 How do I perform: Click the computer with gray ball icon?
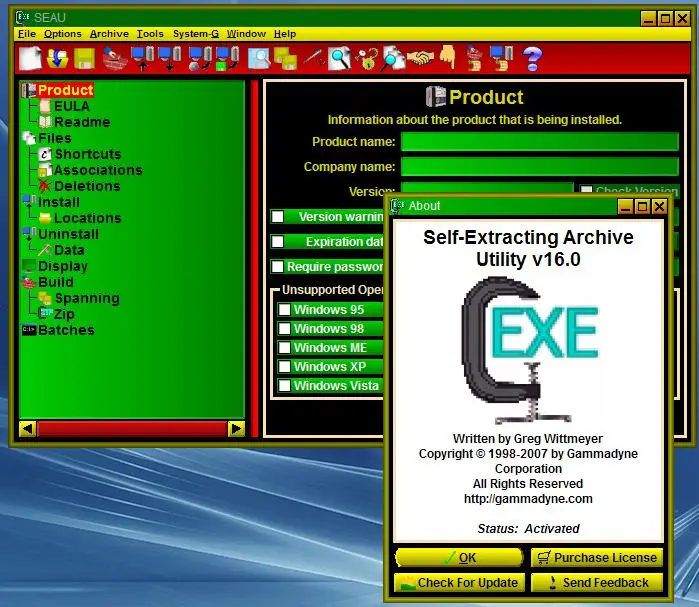[200, 58]
